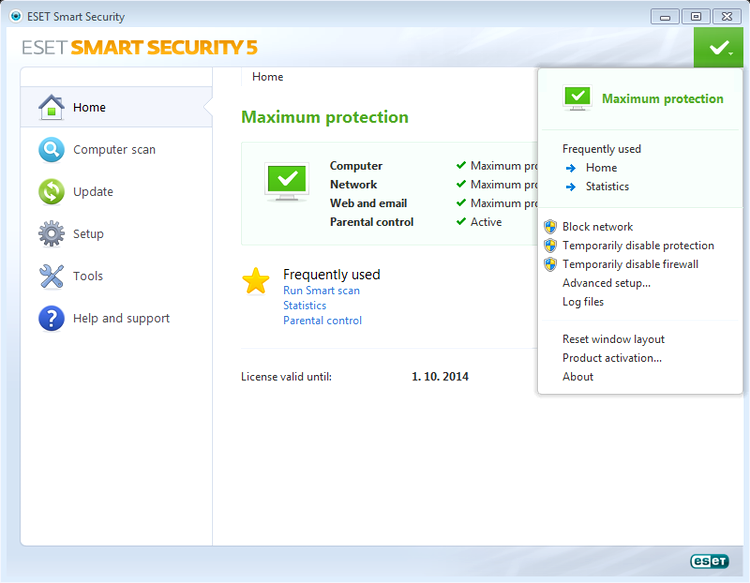Click shield icon beside Temporarily disable firewall
This screenshot has width=750, height=583.
550,264
